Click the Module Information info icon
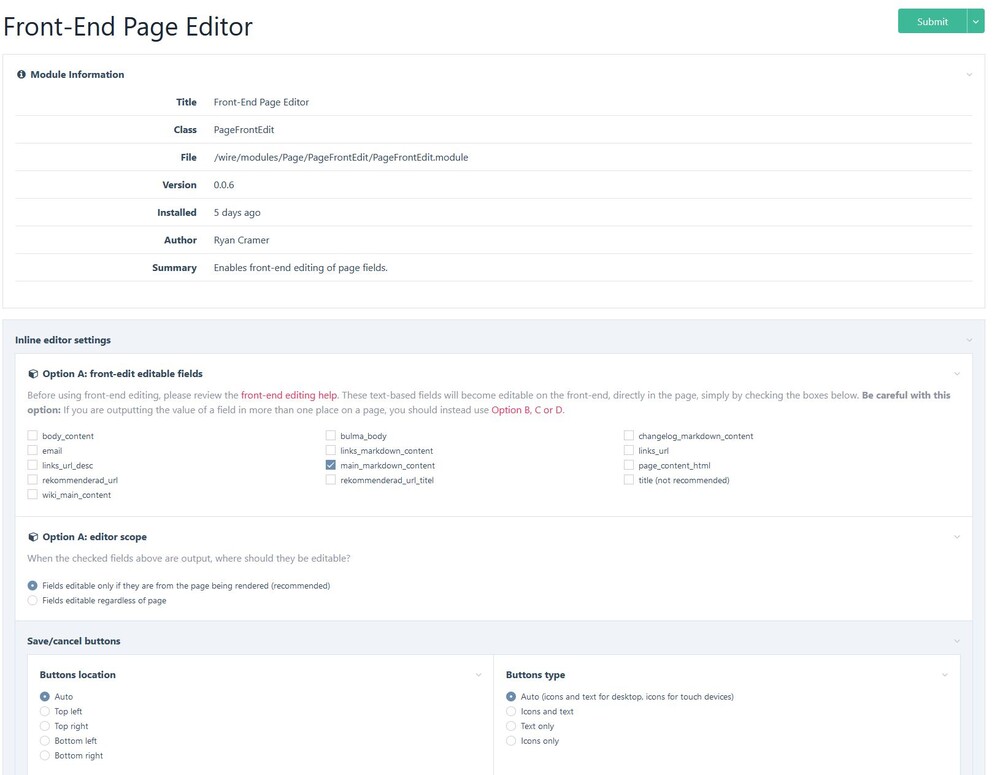Viewport: 1000px width, 775px height. (22, 75)
